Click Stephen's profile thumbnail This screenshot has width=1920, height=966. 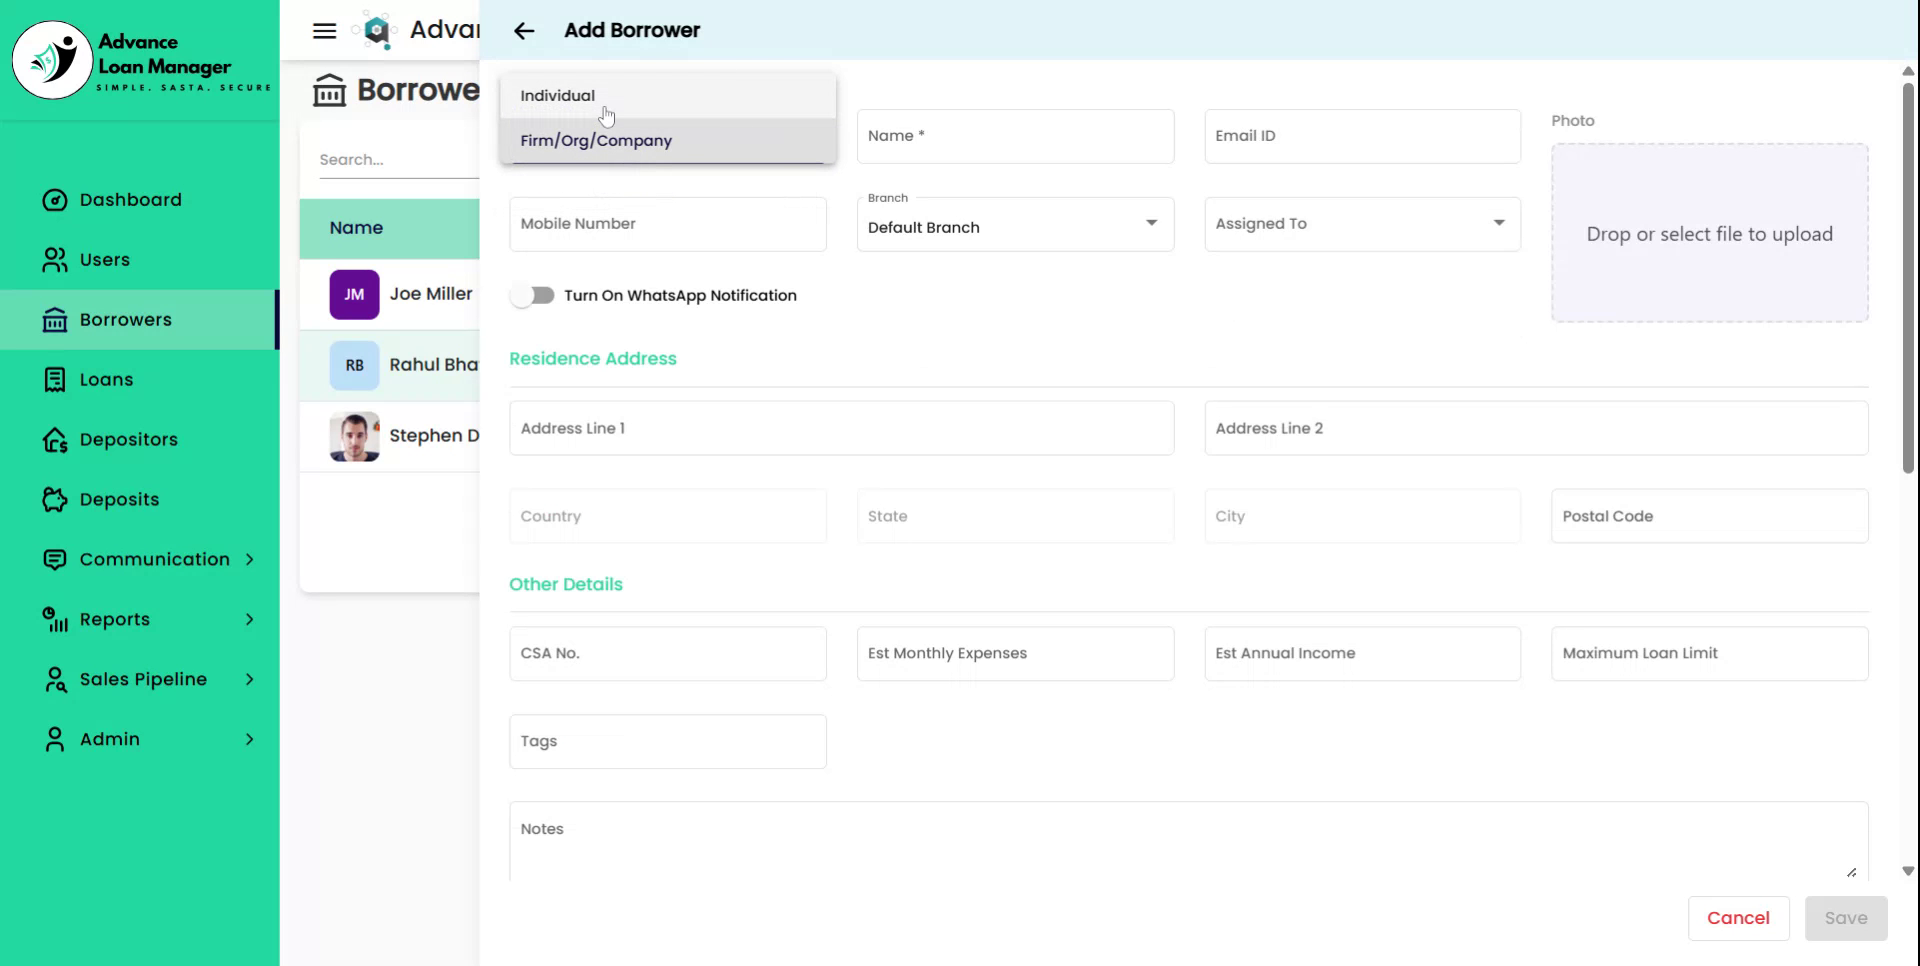point(354,436)
